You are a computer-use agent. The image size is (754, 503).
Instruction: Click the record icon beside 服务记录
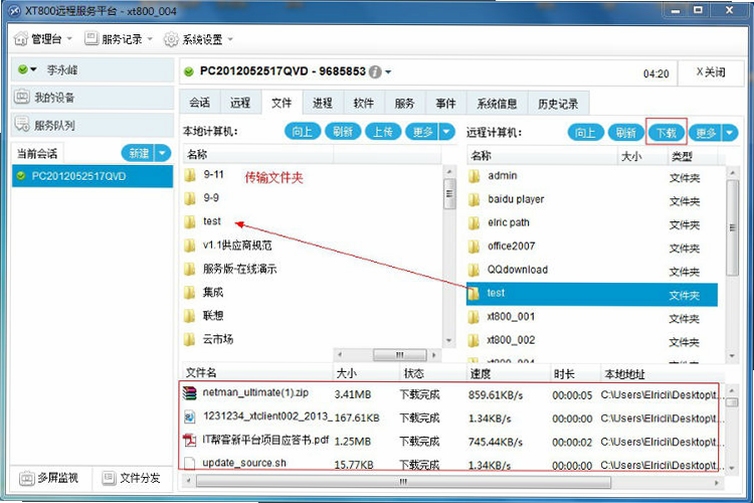pyautogui.click(x=91, y=38)
